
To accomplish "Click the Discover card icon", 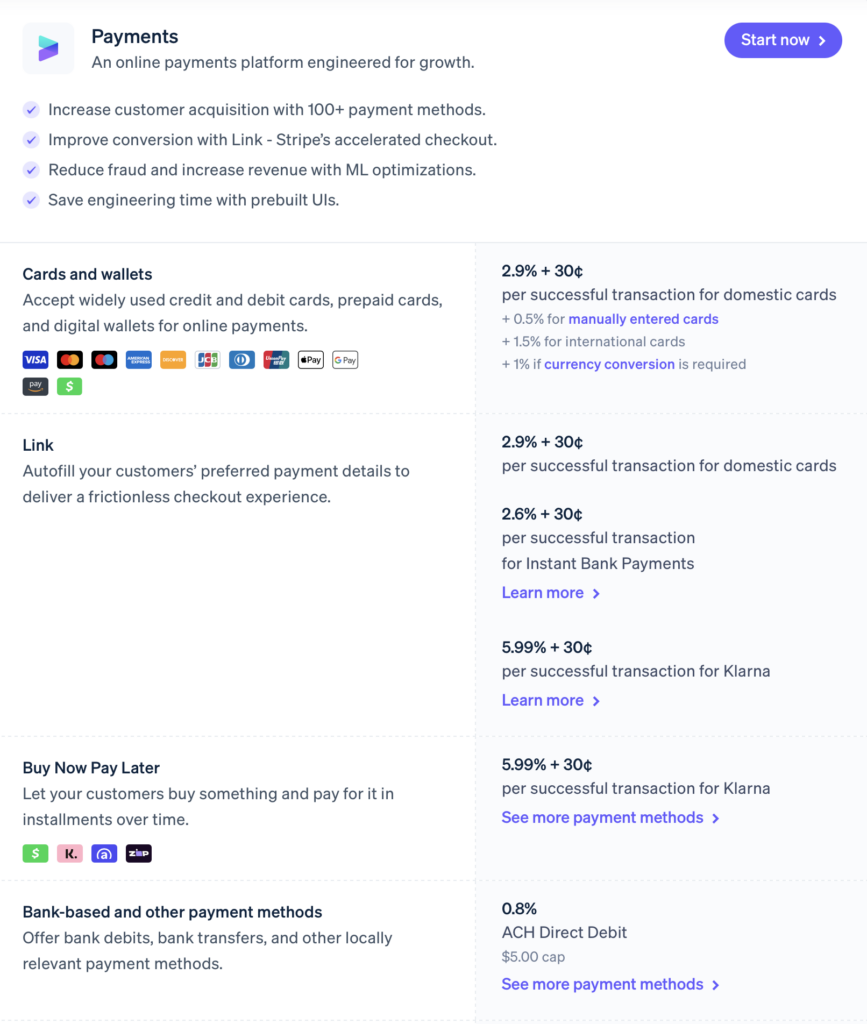I will click(x=172, y=360).
